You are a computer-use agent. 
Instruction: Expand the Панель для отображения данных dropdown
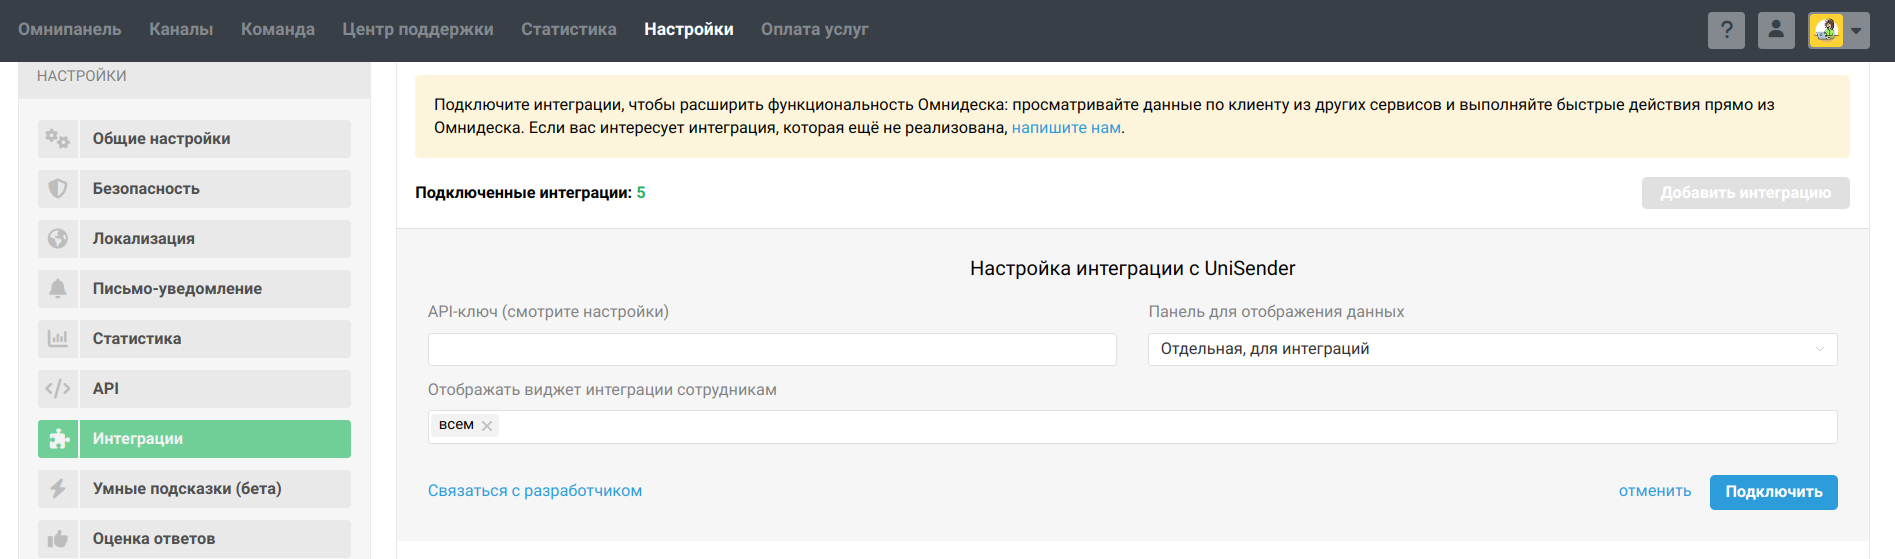click(1492, 349)
